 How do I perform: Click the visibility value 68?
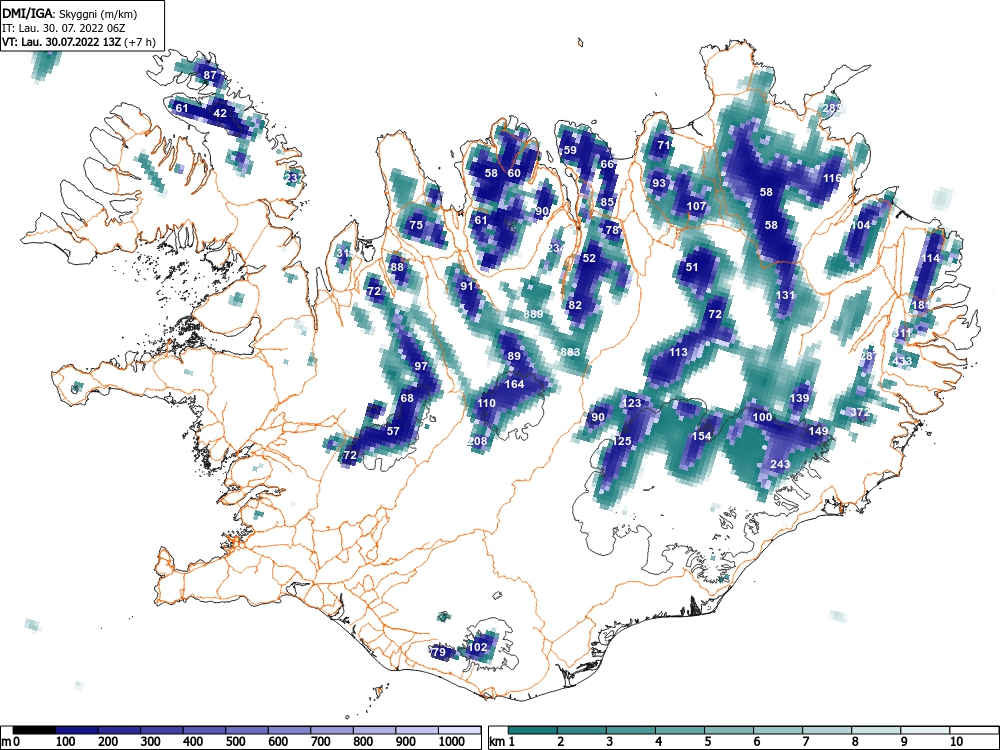point(407,398)
